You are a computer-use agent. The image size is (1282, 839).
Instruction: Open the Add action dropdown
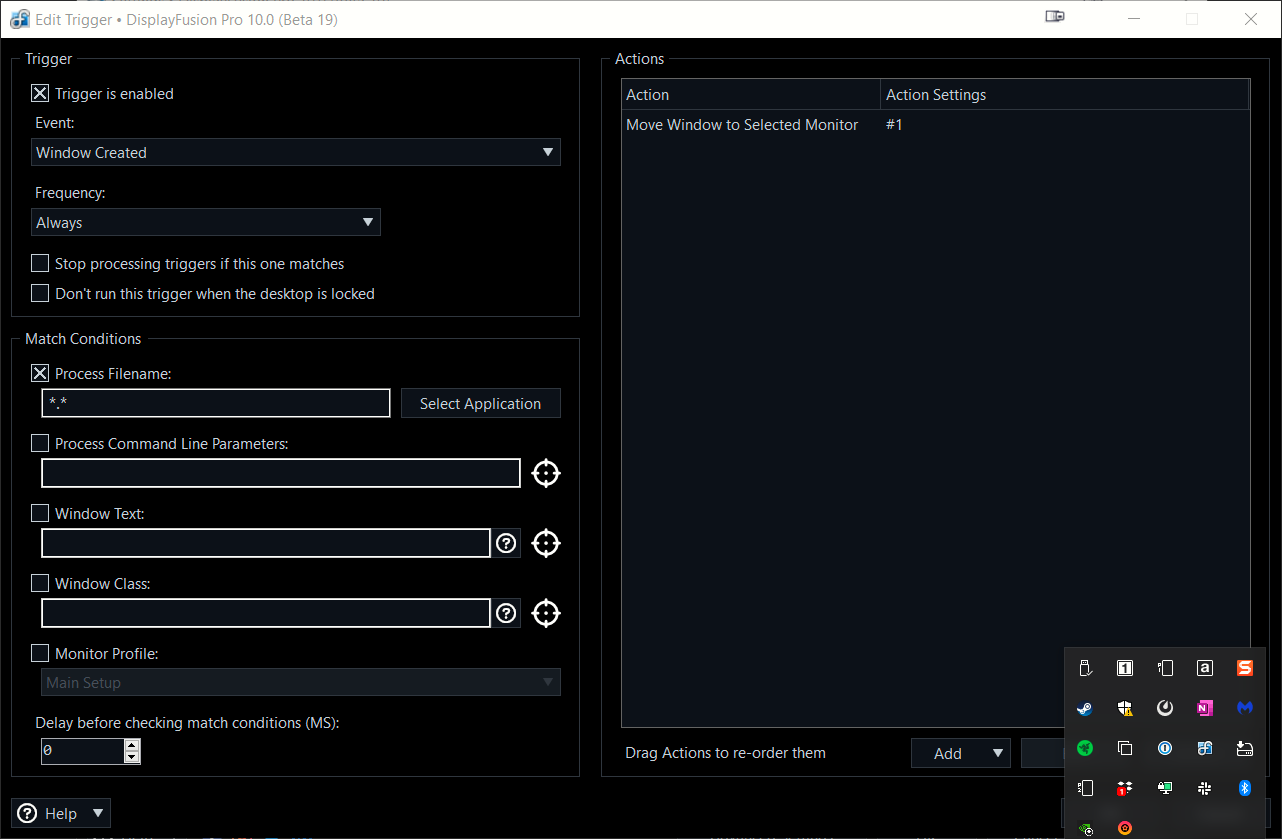[x=960, y=753]
